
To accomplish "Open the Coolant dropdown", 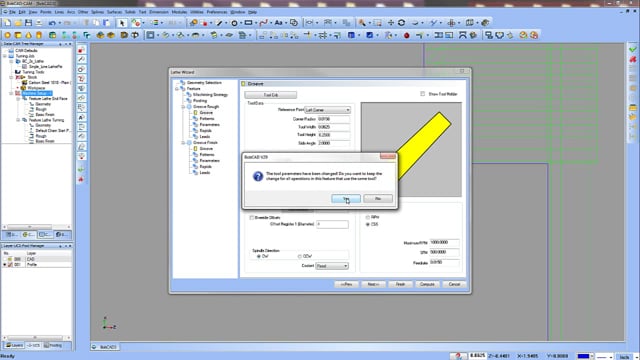I will tap(332, 266).
